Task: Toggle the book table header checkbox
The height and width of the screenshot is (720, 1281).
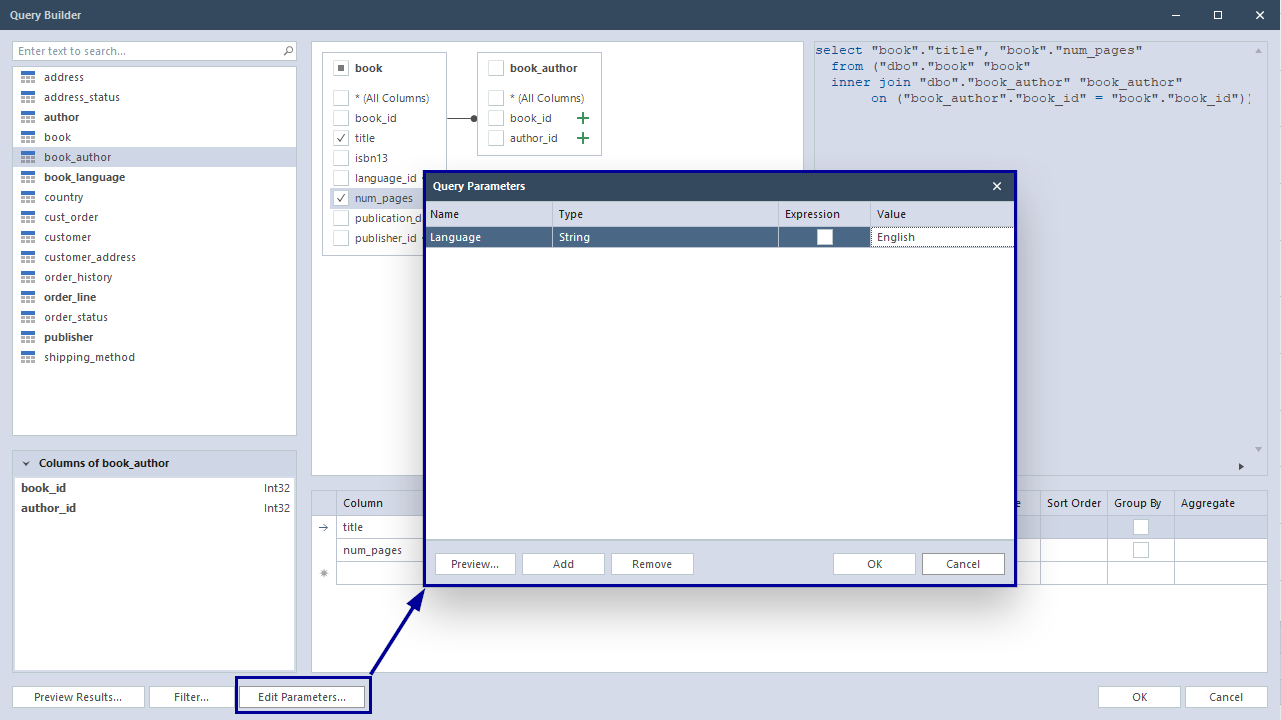Action: (x=341, y=68)
